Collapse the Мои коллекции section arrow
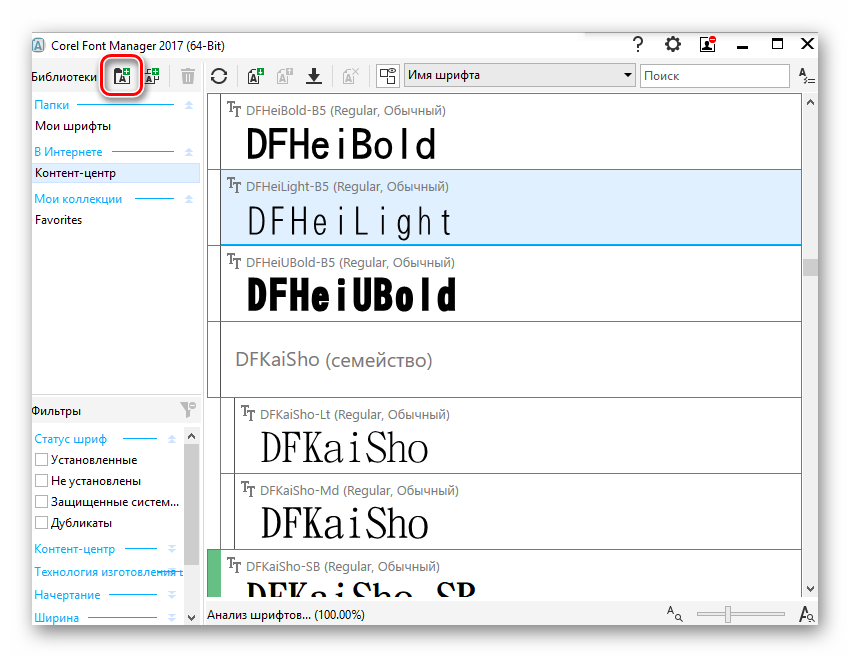Image resolution: width=850 pixels, height=657 pixels. pyautogui.click(x=189, y=199)
